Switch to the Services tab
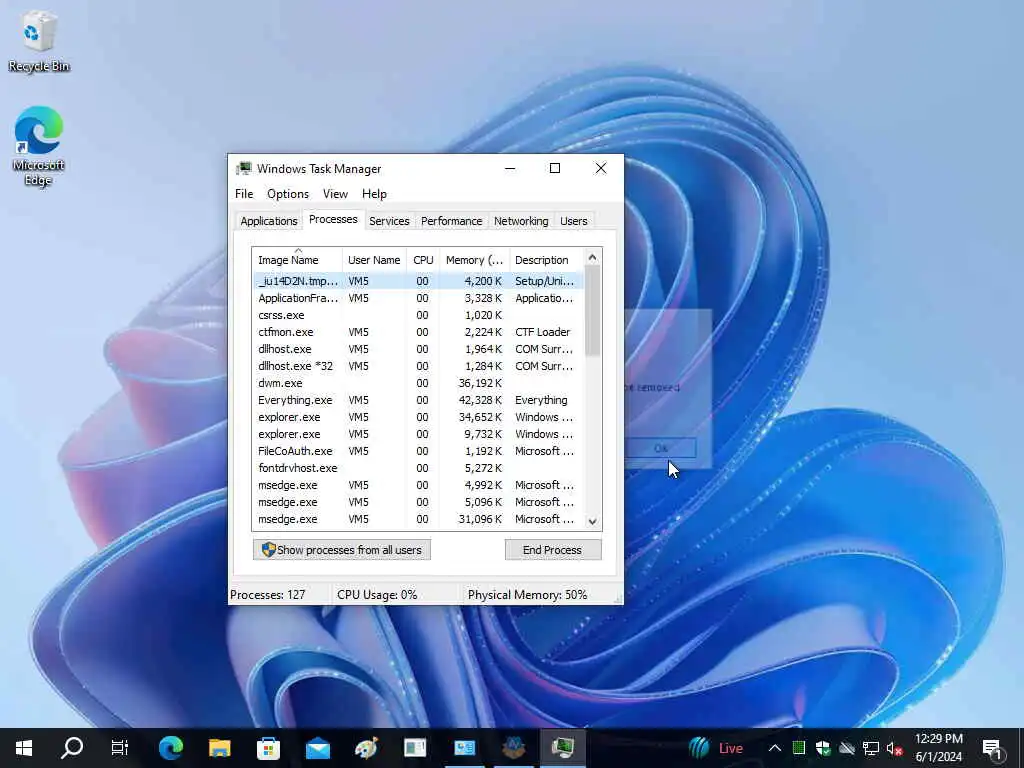This screenshot has width=1024, height=768. pos(389,221)
